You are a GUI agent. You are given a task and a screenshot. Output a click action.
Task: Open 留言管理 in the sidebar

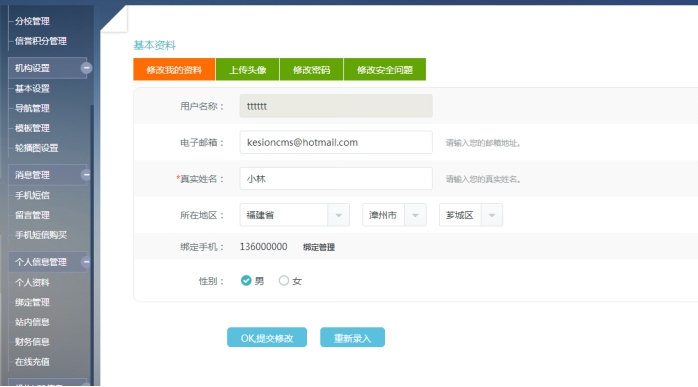(x=32, y=215)
